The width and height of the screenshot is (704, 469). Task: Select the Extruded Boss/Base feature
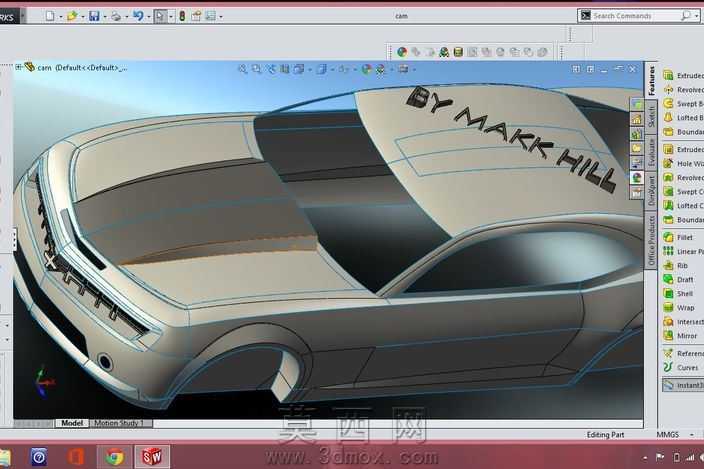[683, 75]
